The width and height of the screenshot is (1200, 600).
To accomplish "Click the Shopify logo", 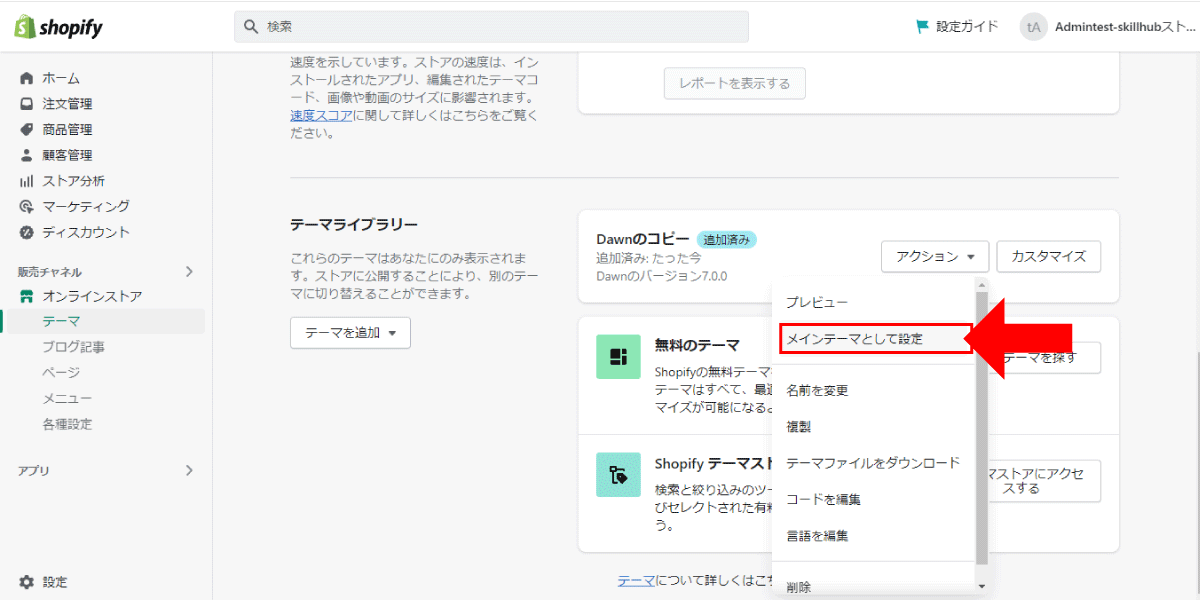I will (58, 27).
